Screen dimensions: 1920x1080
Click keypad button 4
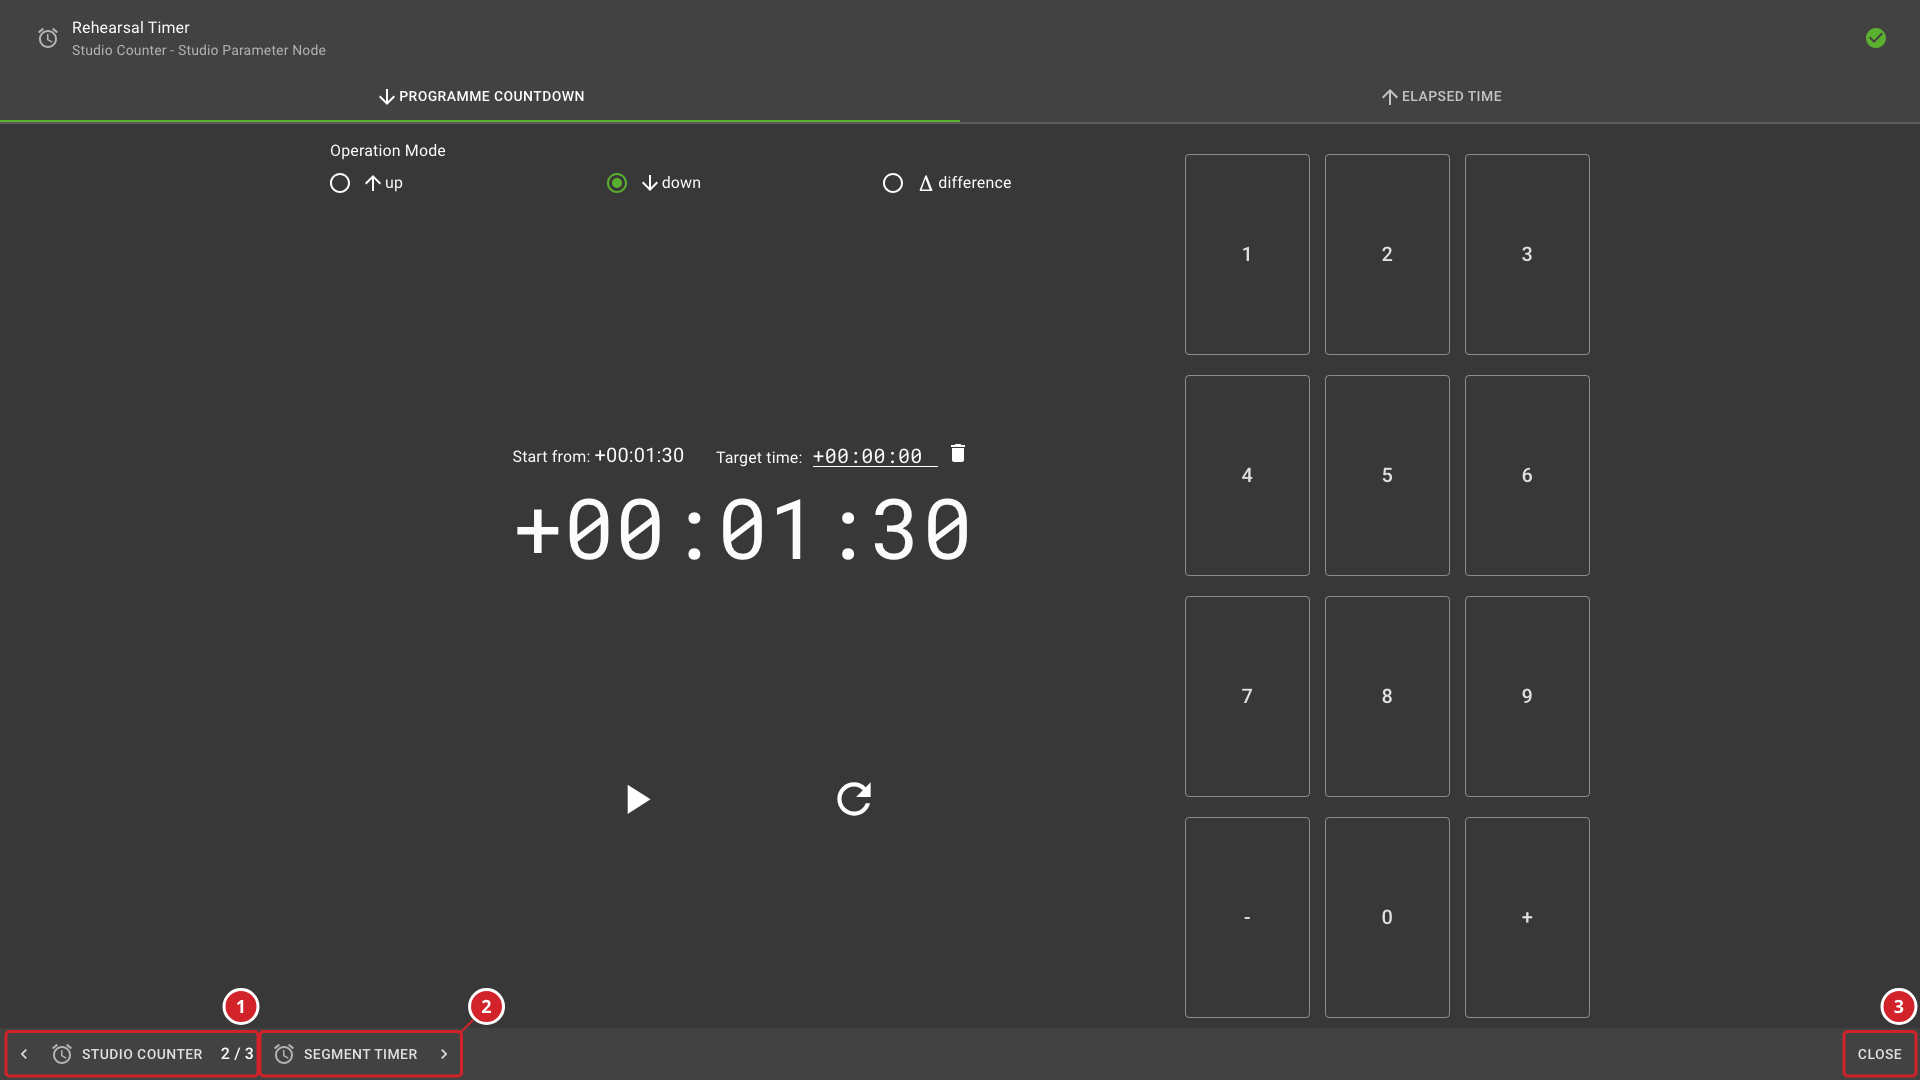point(1247,475)
